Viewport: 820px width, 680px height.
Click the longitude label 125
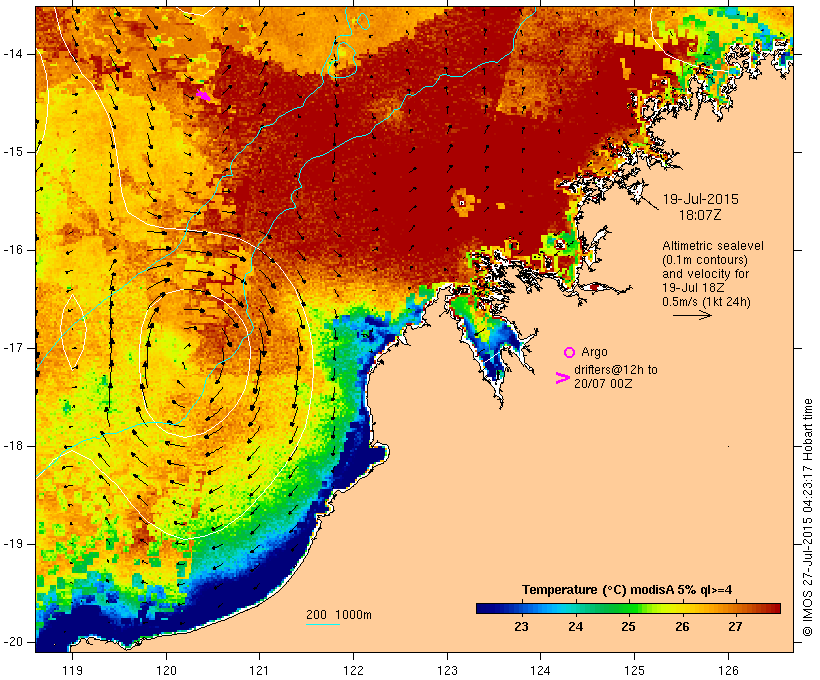coord(634,671)
